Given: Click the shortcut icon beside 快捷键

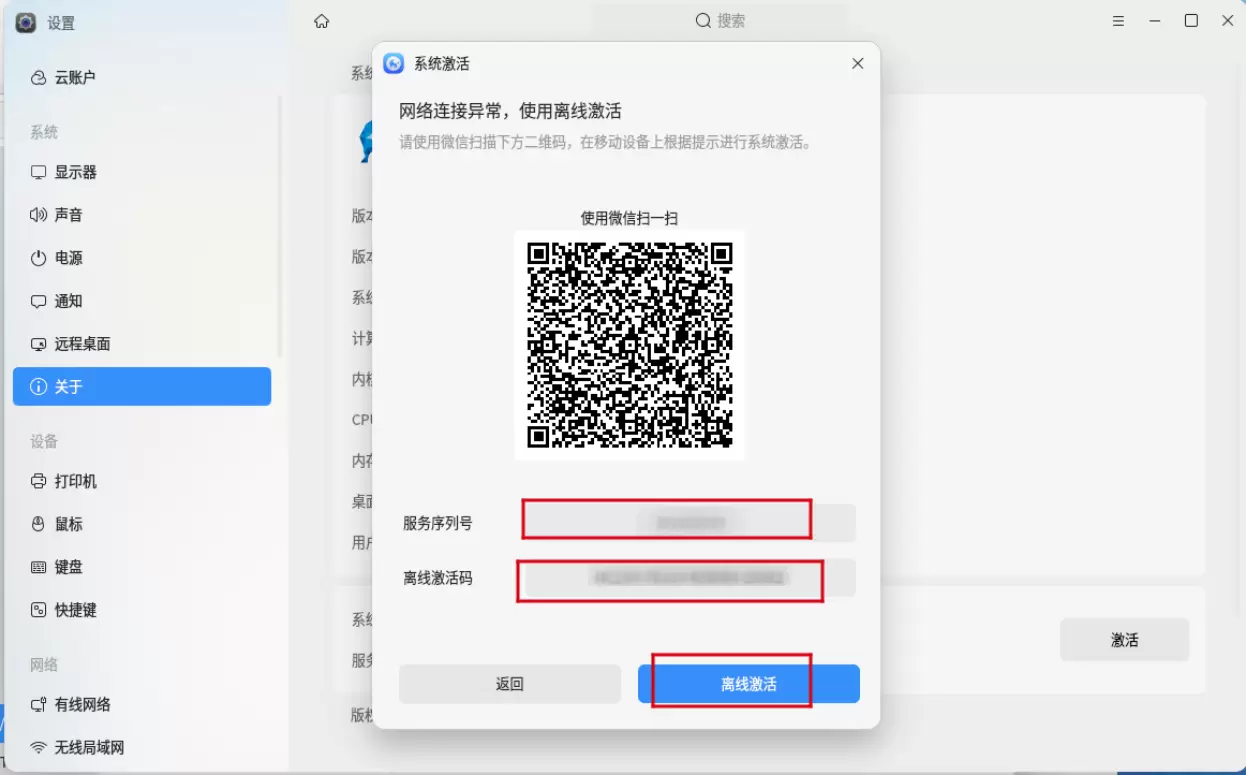Looking at the screenshot, I should 38,610.
